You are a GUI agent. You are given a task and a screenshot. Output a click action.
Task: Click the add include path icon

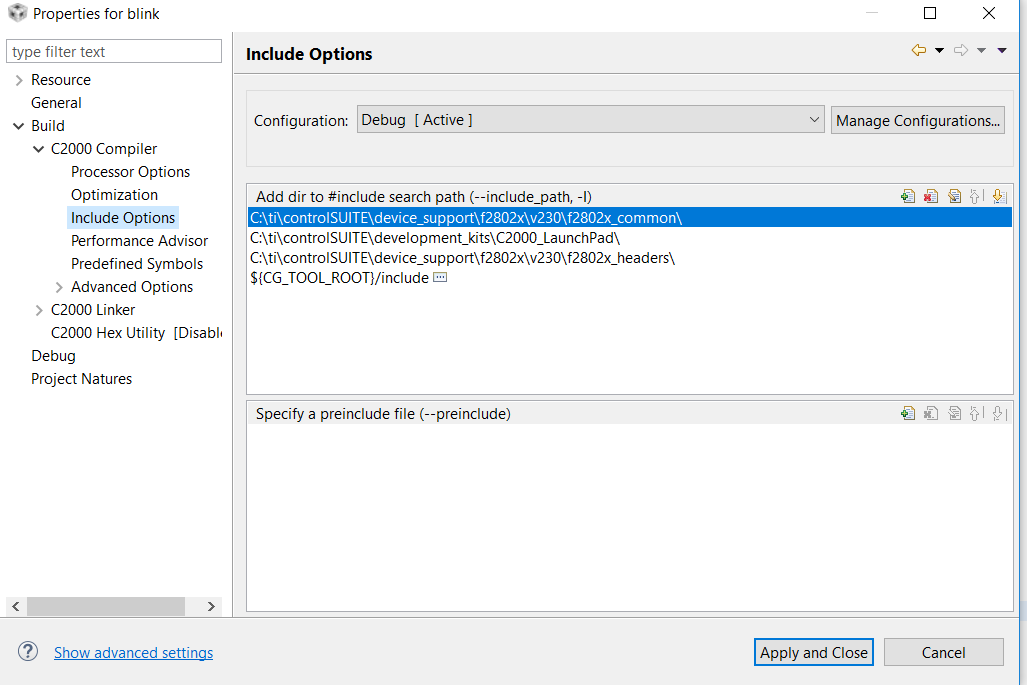[x=908, y=197]
